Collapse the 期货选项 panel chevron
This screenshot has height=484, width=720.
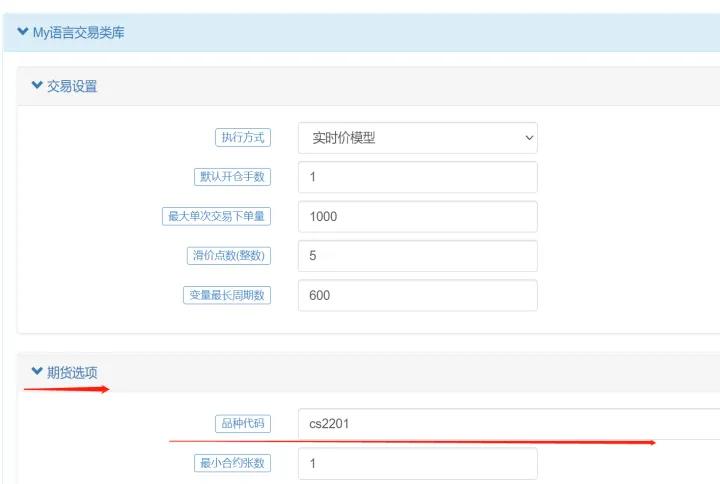[37, 371]
